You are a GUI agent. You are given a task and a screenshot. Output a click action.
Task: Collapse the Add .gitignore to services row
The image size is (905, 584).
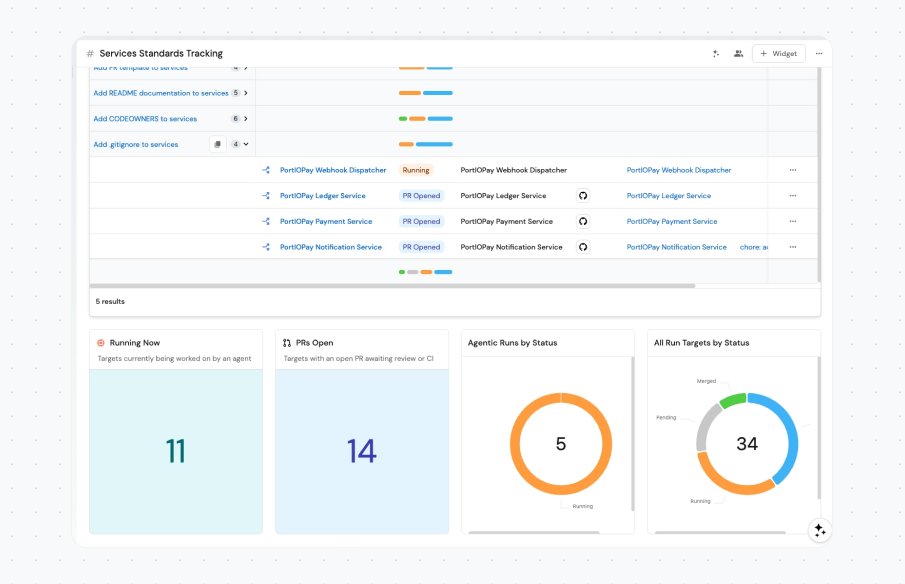pyautogui.click(x=246, y=144)
